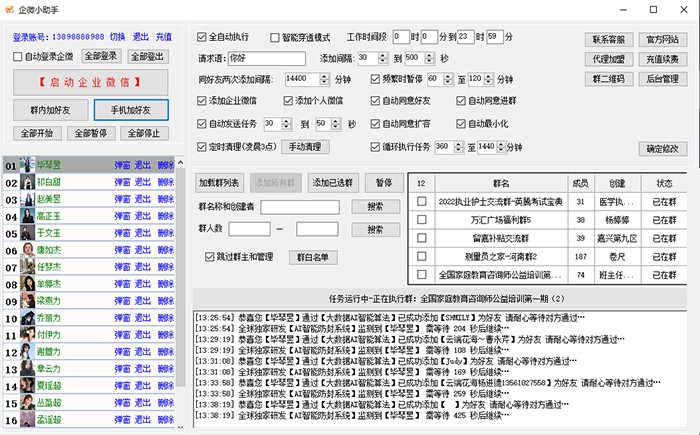700x435 pixels.
Task: Toggle 自动同意扩容 checkbox
Action: [x=375, y=124]
